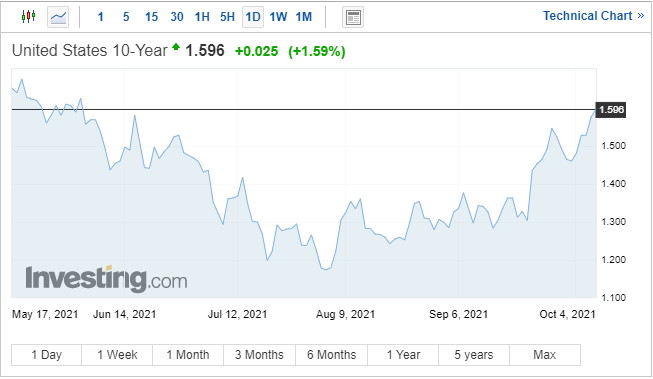The image size is (653, 379).
Task: Select the 15 minute interval
Action: [151, 17]
